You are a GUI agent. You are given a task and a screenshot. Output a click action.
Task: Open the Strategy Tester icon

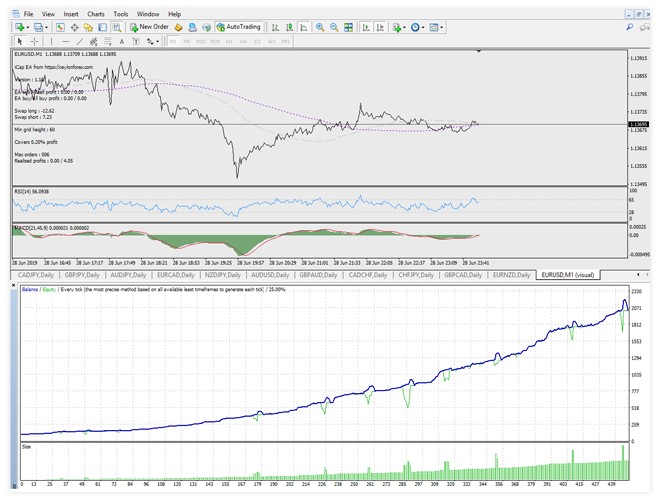(117, 27)
